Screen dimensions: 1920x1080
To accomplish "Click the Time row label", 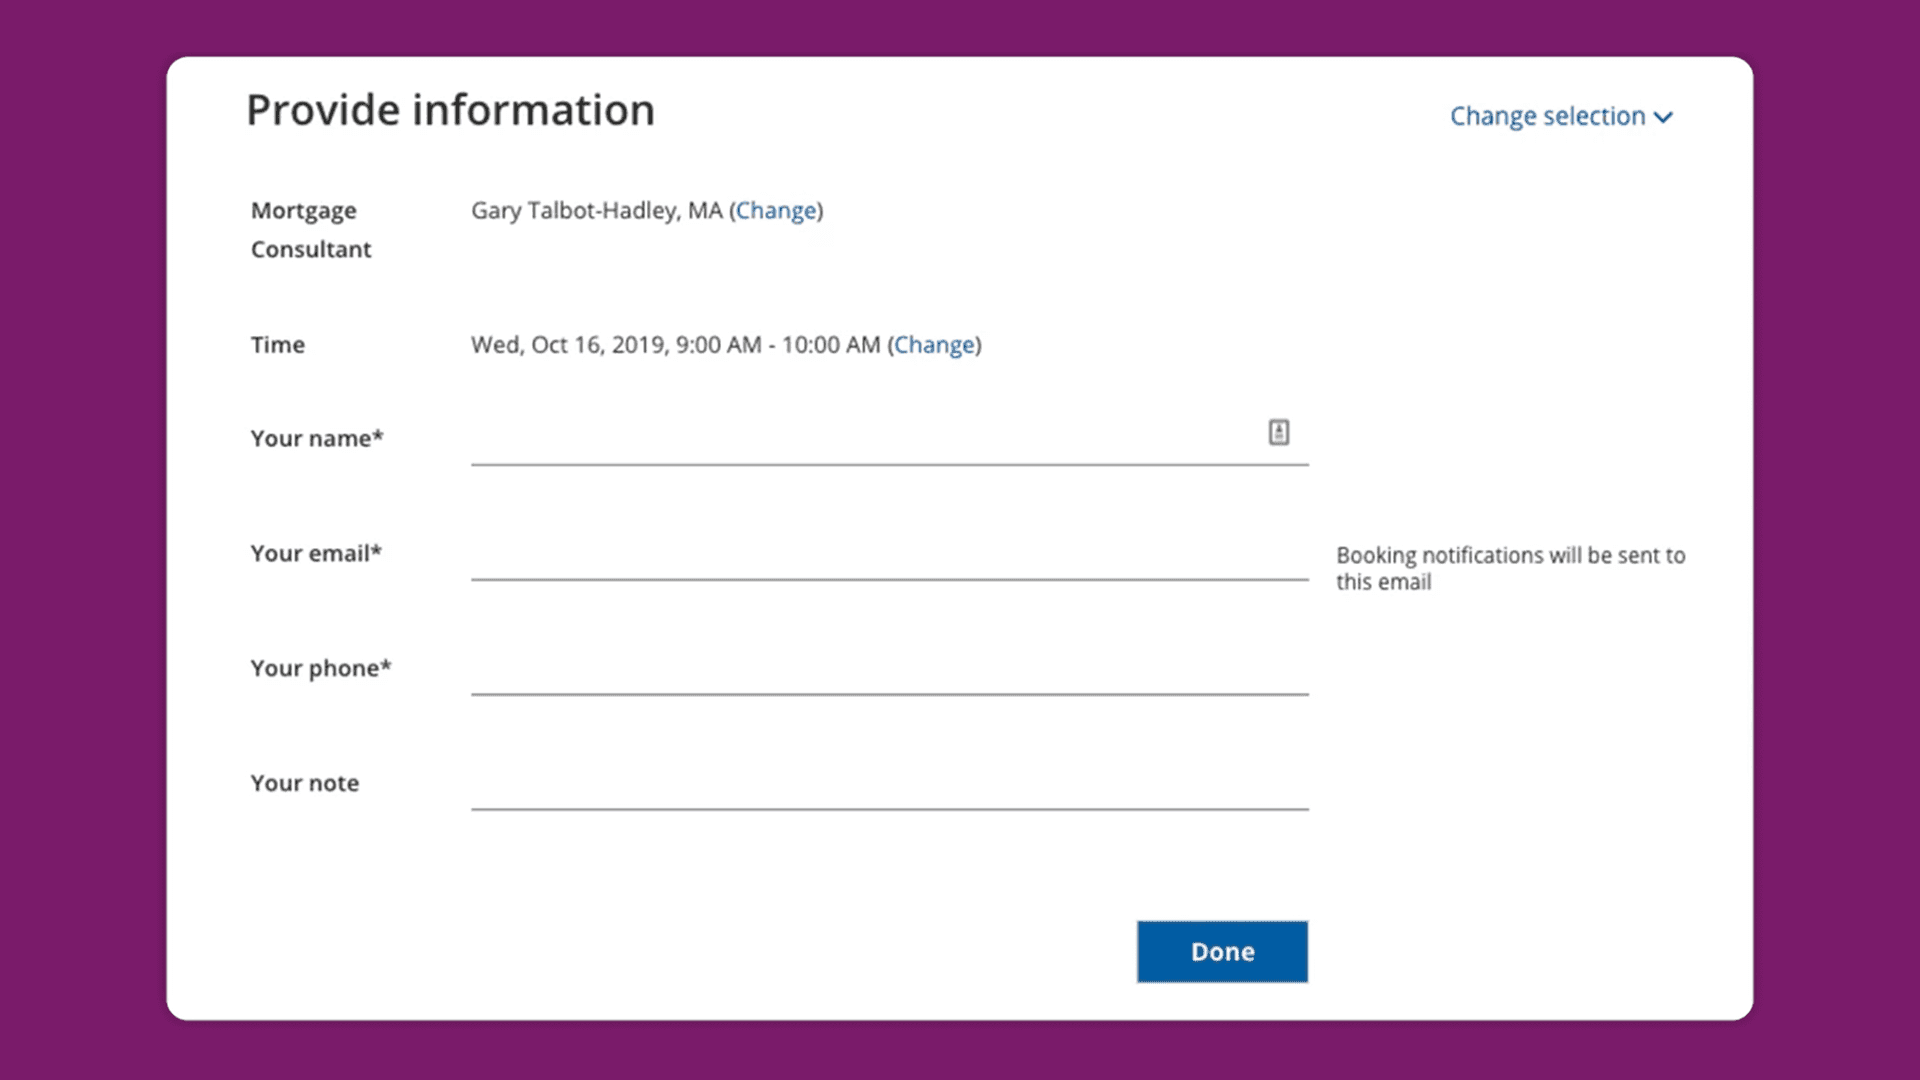I will tap(278, 344).
